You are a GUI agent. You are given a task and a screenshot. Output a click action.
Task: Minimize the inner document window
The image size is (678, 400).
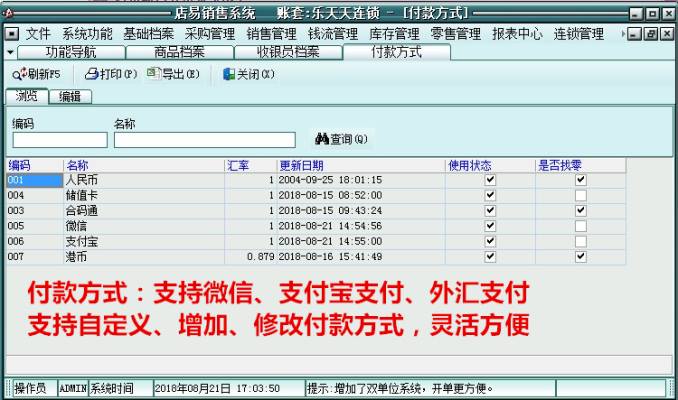(634, 34)
